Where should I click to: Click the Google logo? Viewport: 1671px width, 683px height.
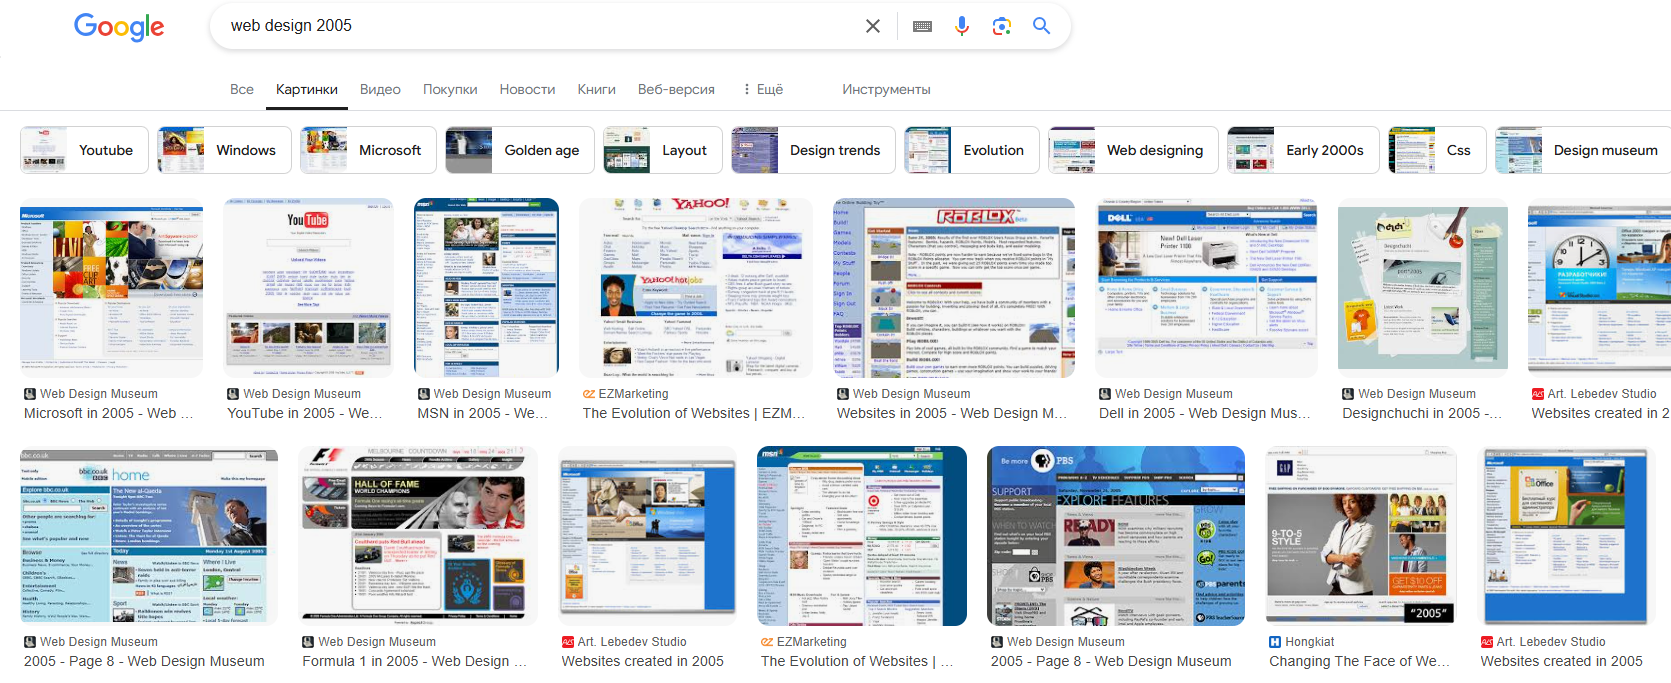pyautogui.click(x=119, y=26)
